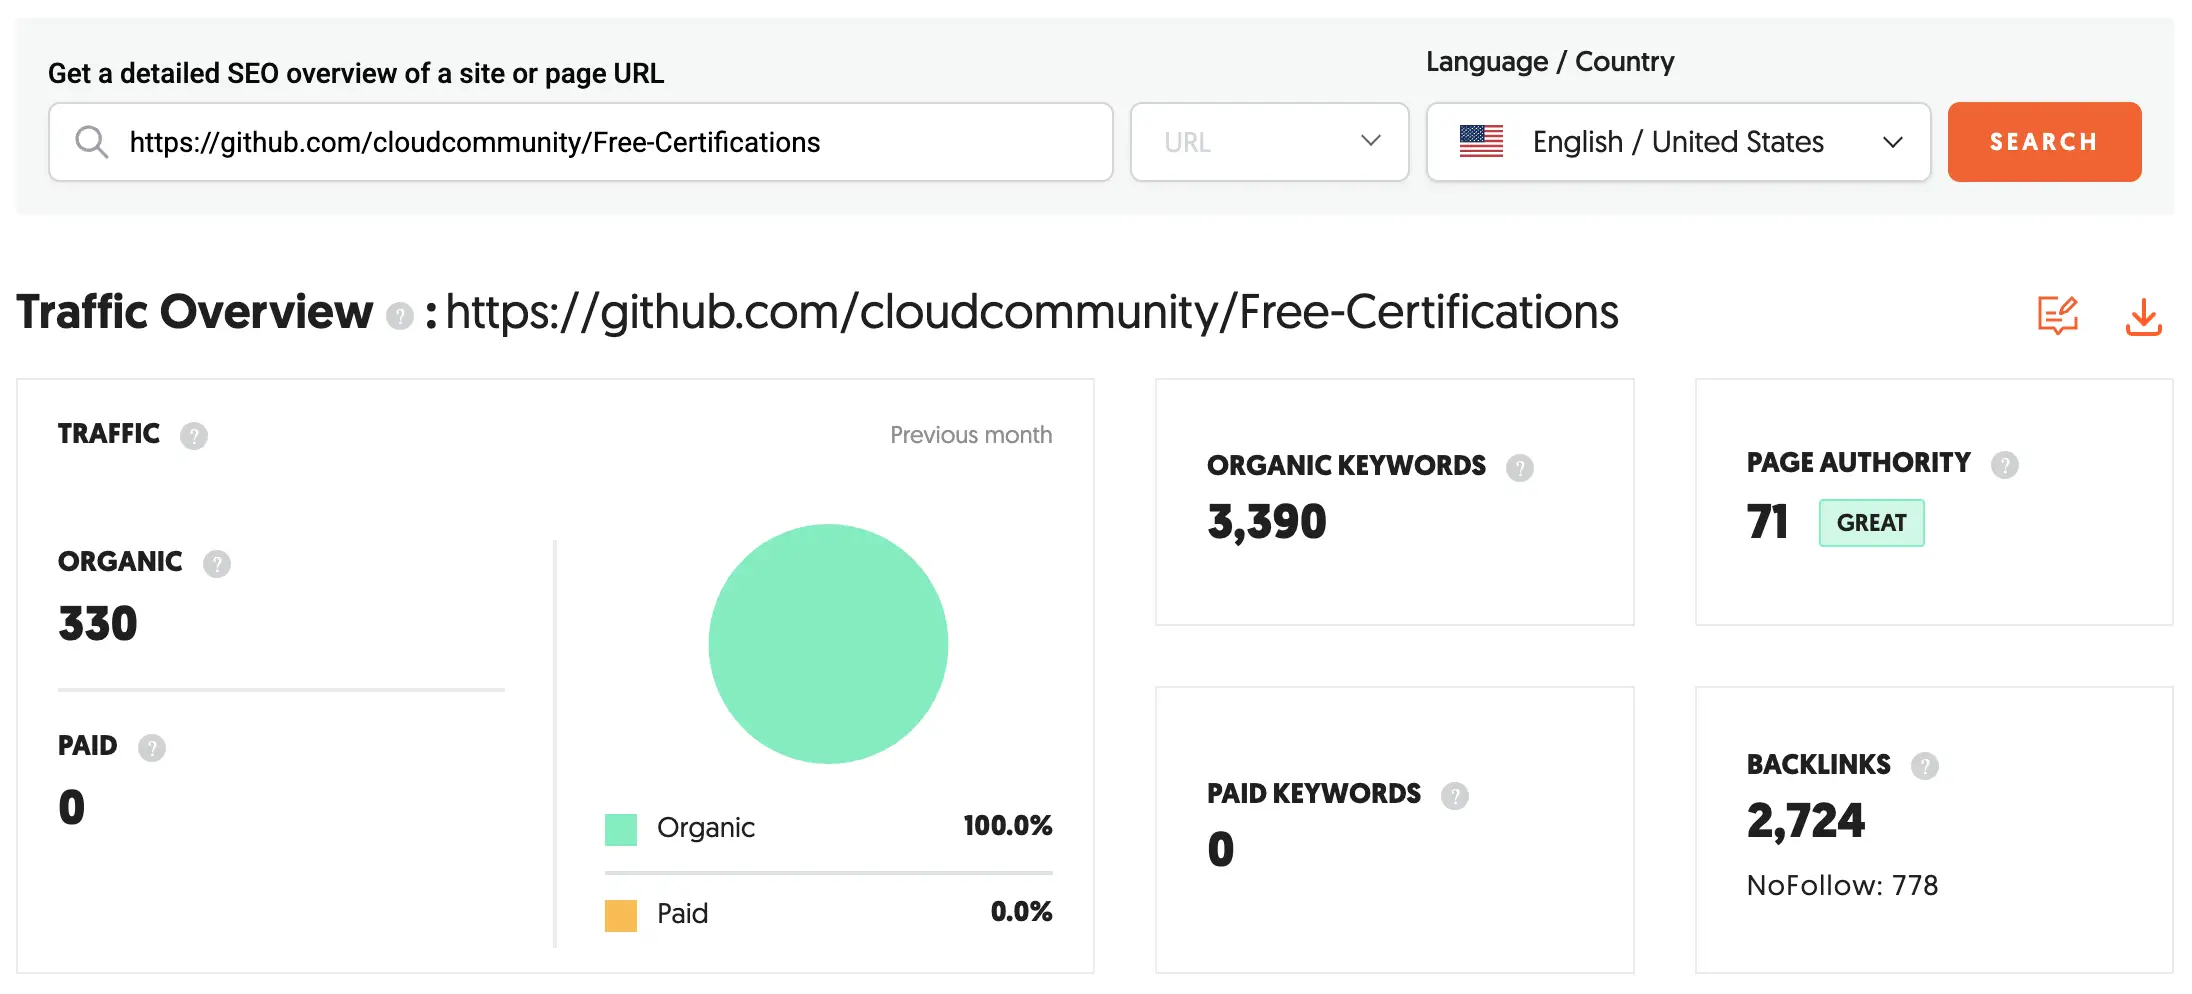Click the US flag in language selector
This screenshot has width=2192, height=994.
[1481, 142]
